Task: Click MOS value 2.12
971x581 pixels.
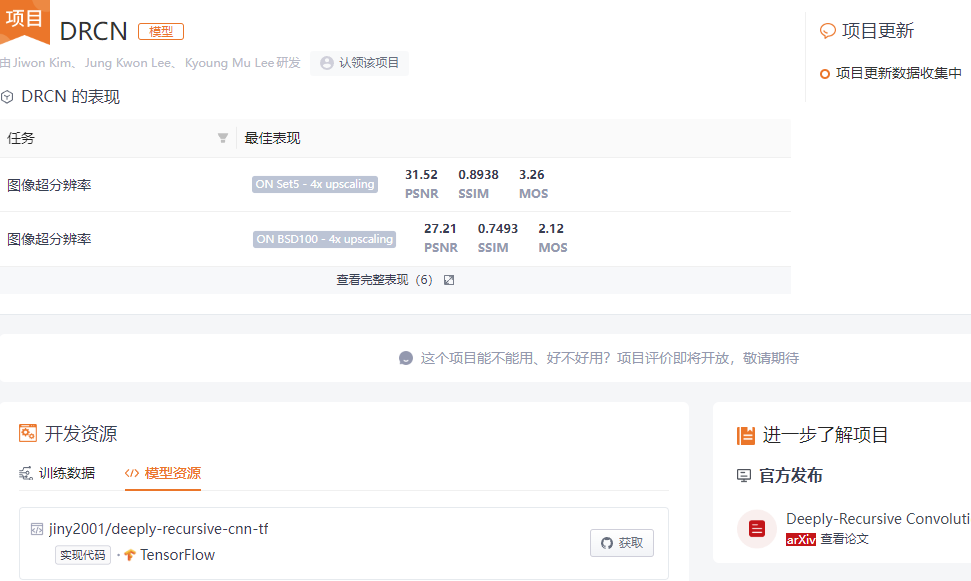Action: [551, 229]
